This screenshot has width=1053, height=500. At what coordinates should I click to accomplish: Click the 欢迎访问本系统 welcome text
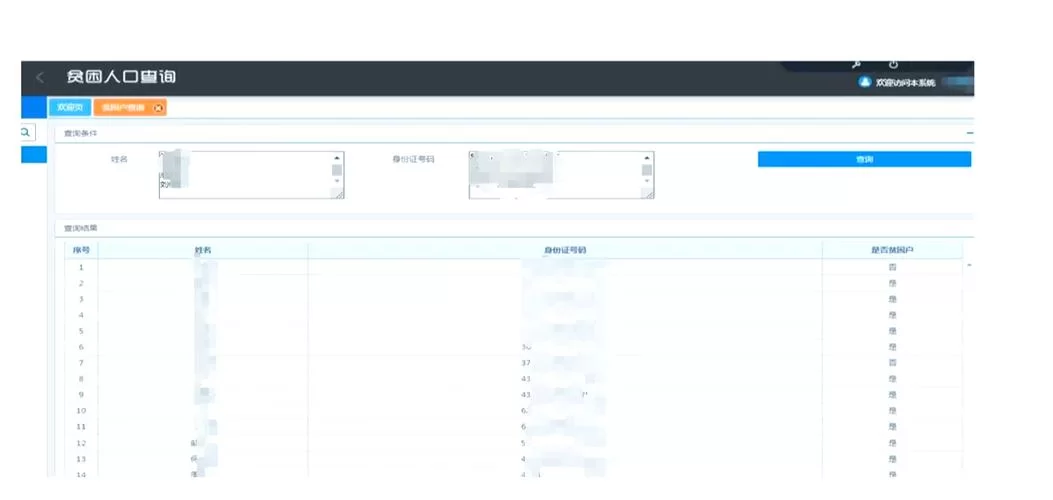[905, 83]
